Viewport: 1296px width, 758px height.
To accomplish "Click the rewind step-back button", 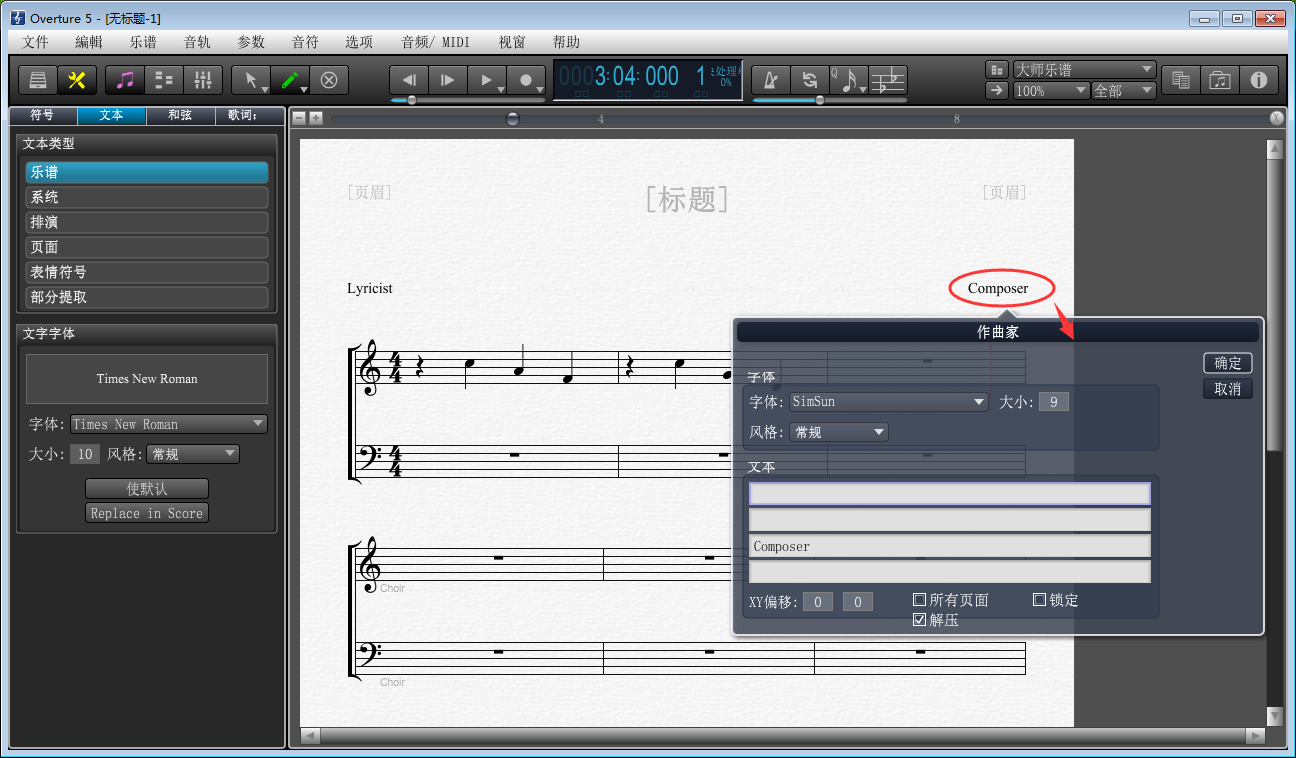I will pyautogui.click(x=408, y=80).
